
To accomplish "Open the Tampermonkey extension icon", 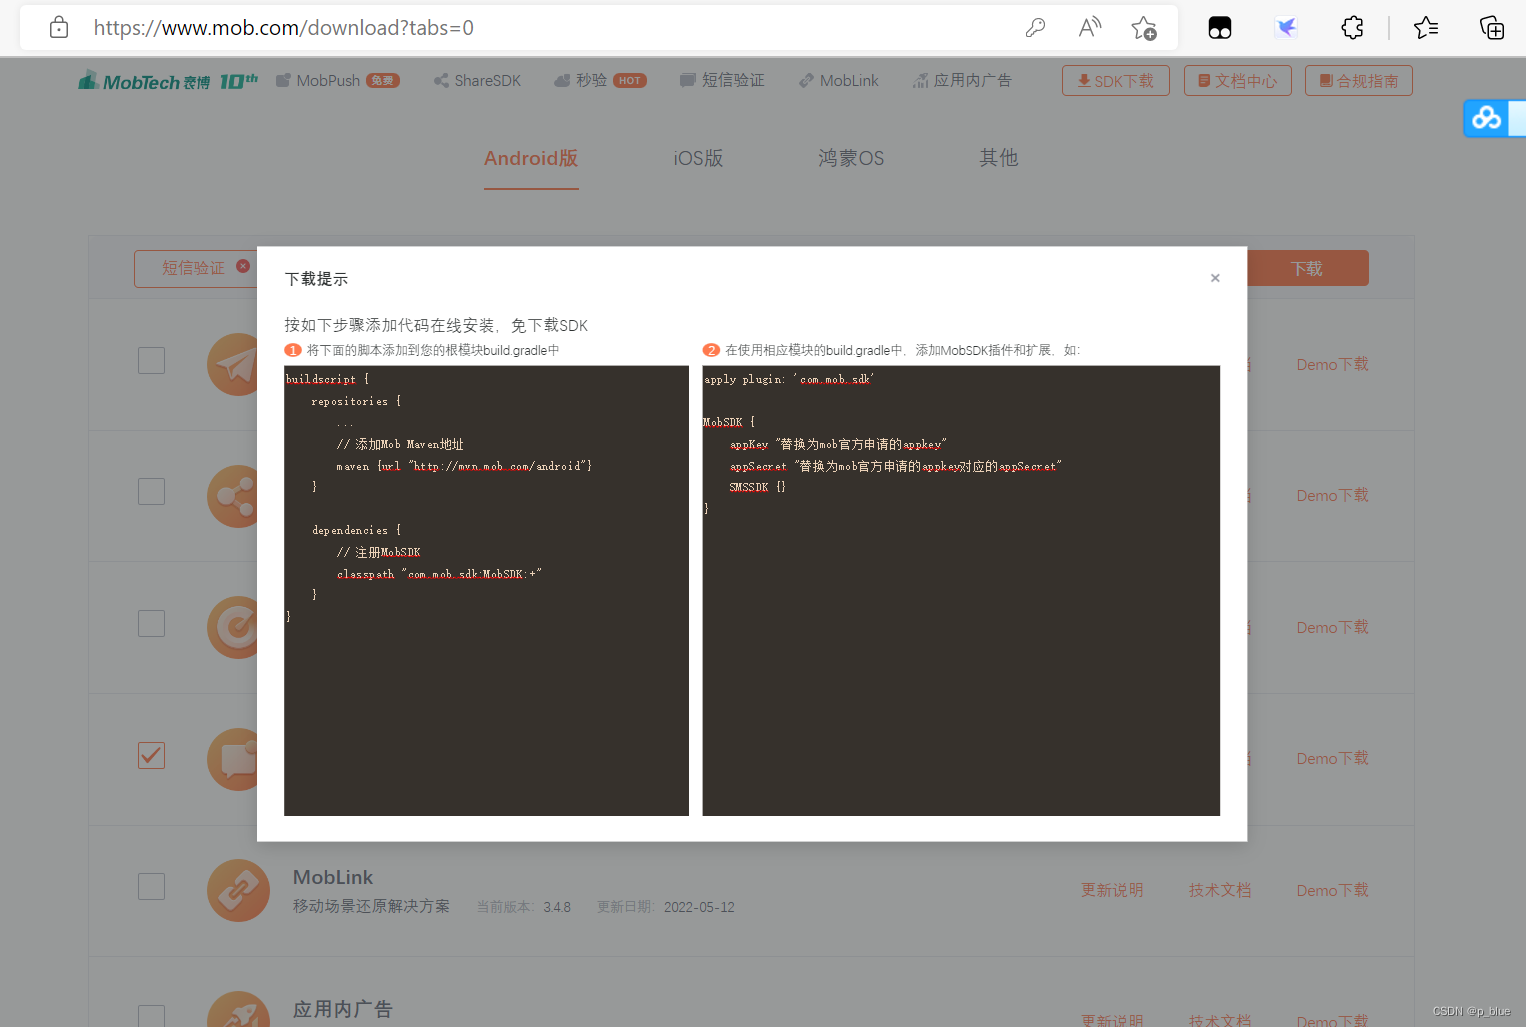I will [1220, 28].
